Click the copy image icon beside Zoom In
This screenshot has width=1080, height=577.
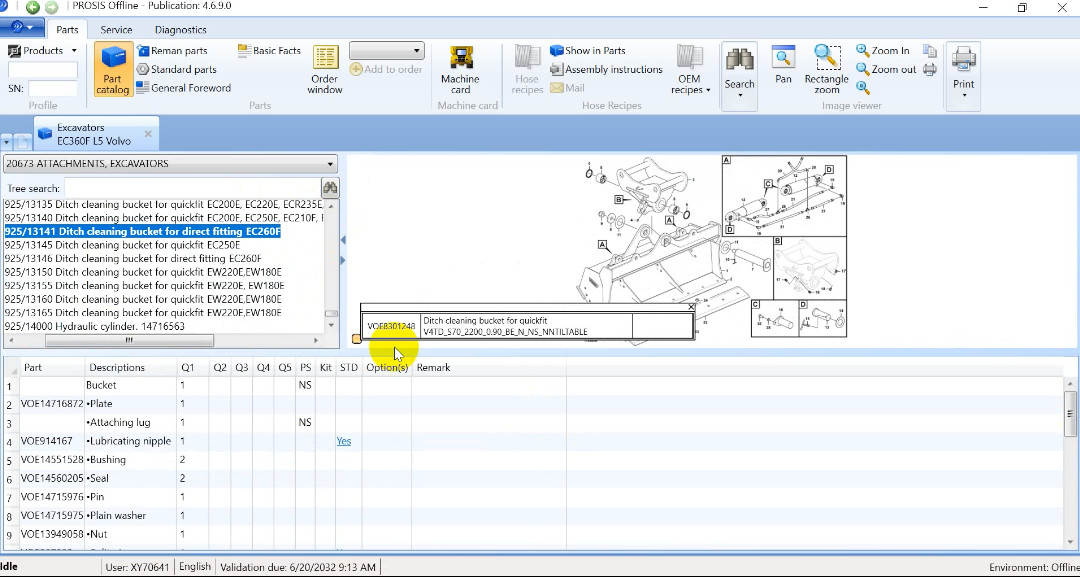(930, 51)
